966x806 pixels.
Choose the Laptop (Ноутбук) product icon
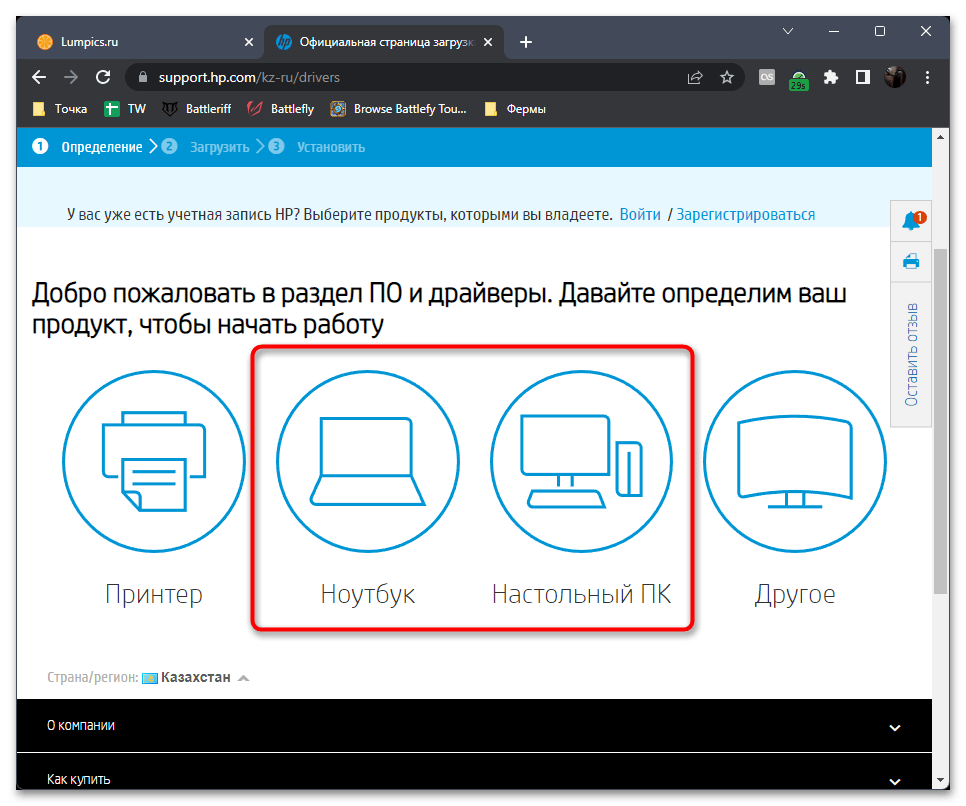pyautogui.click(x=368, y=461)
